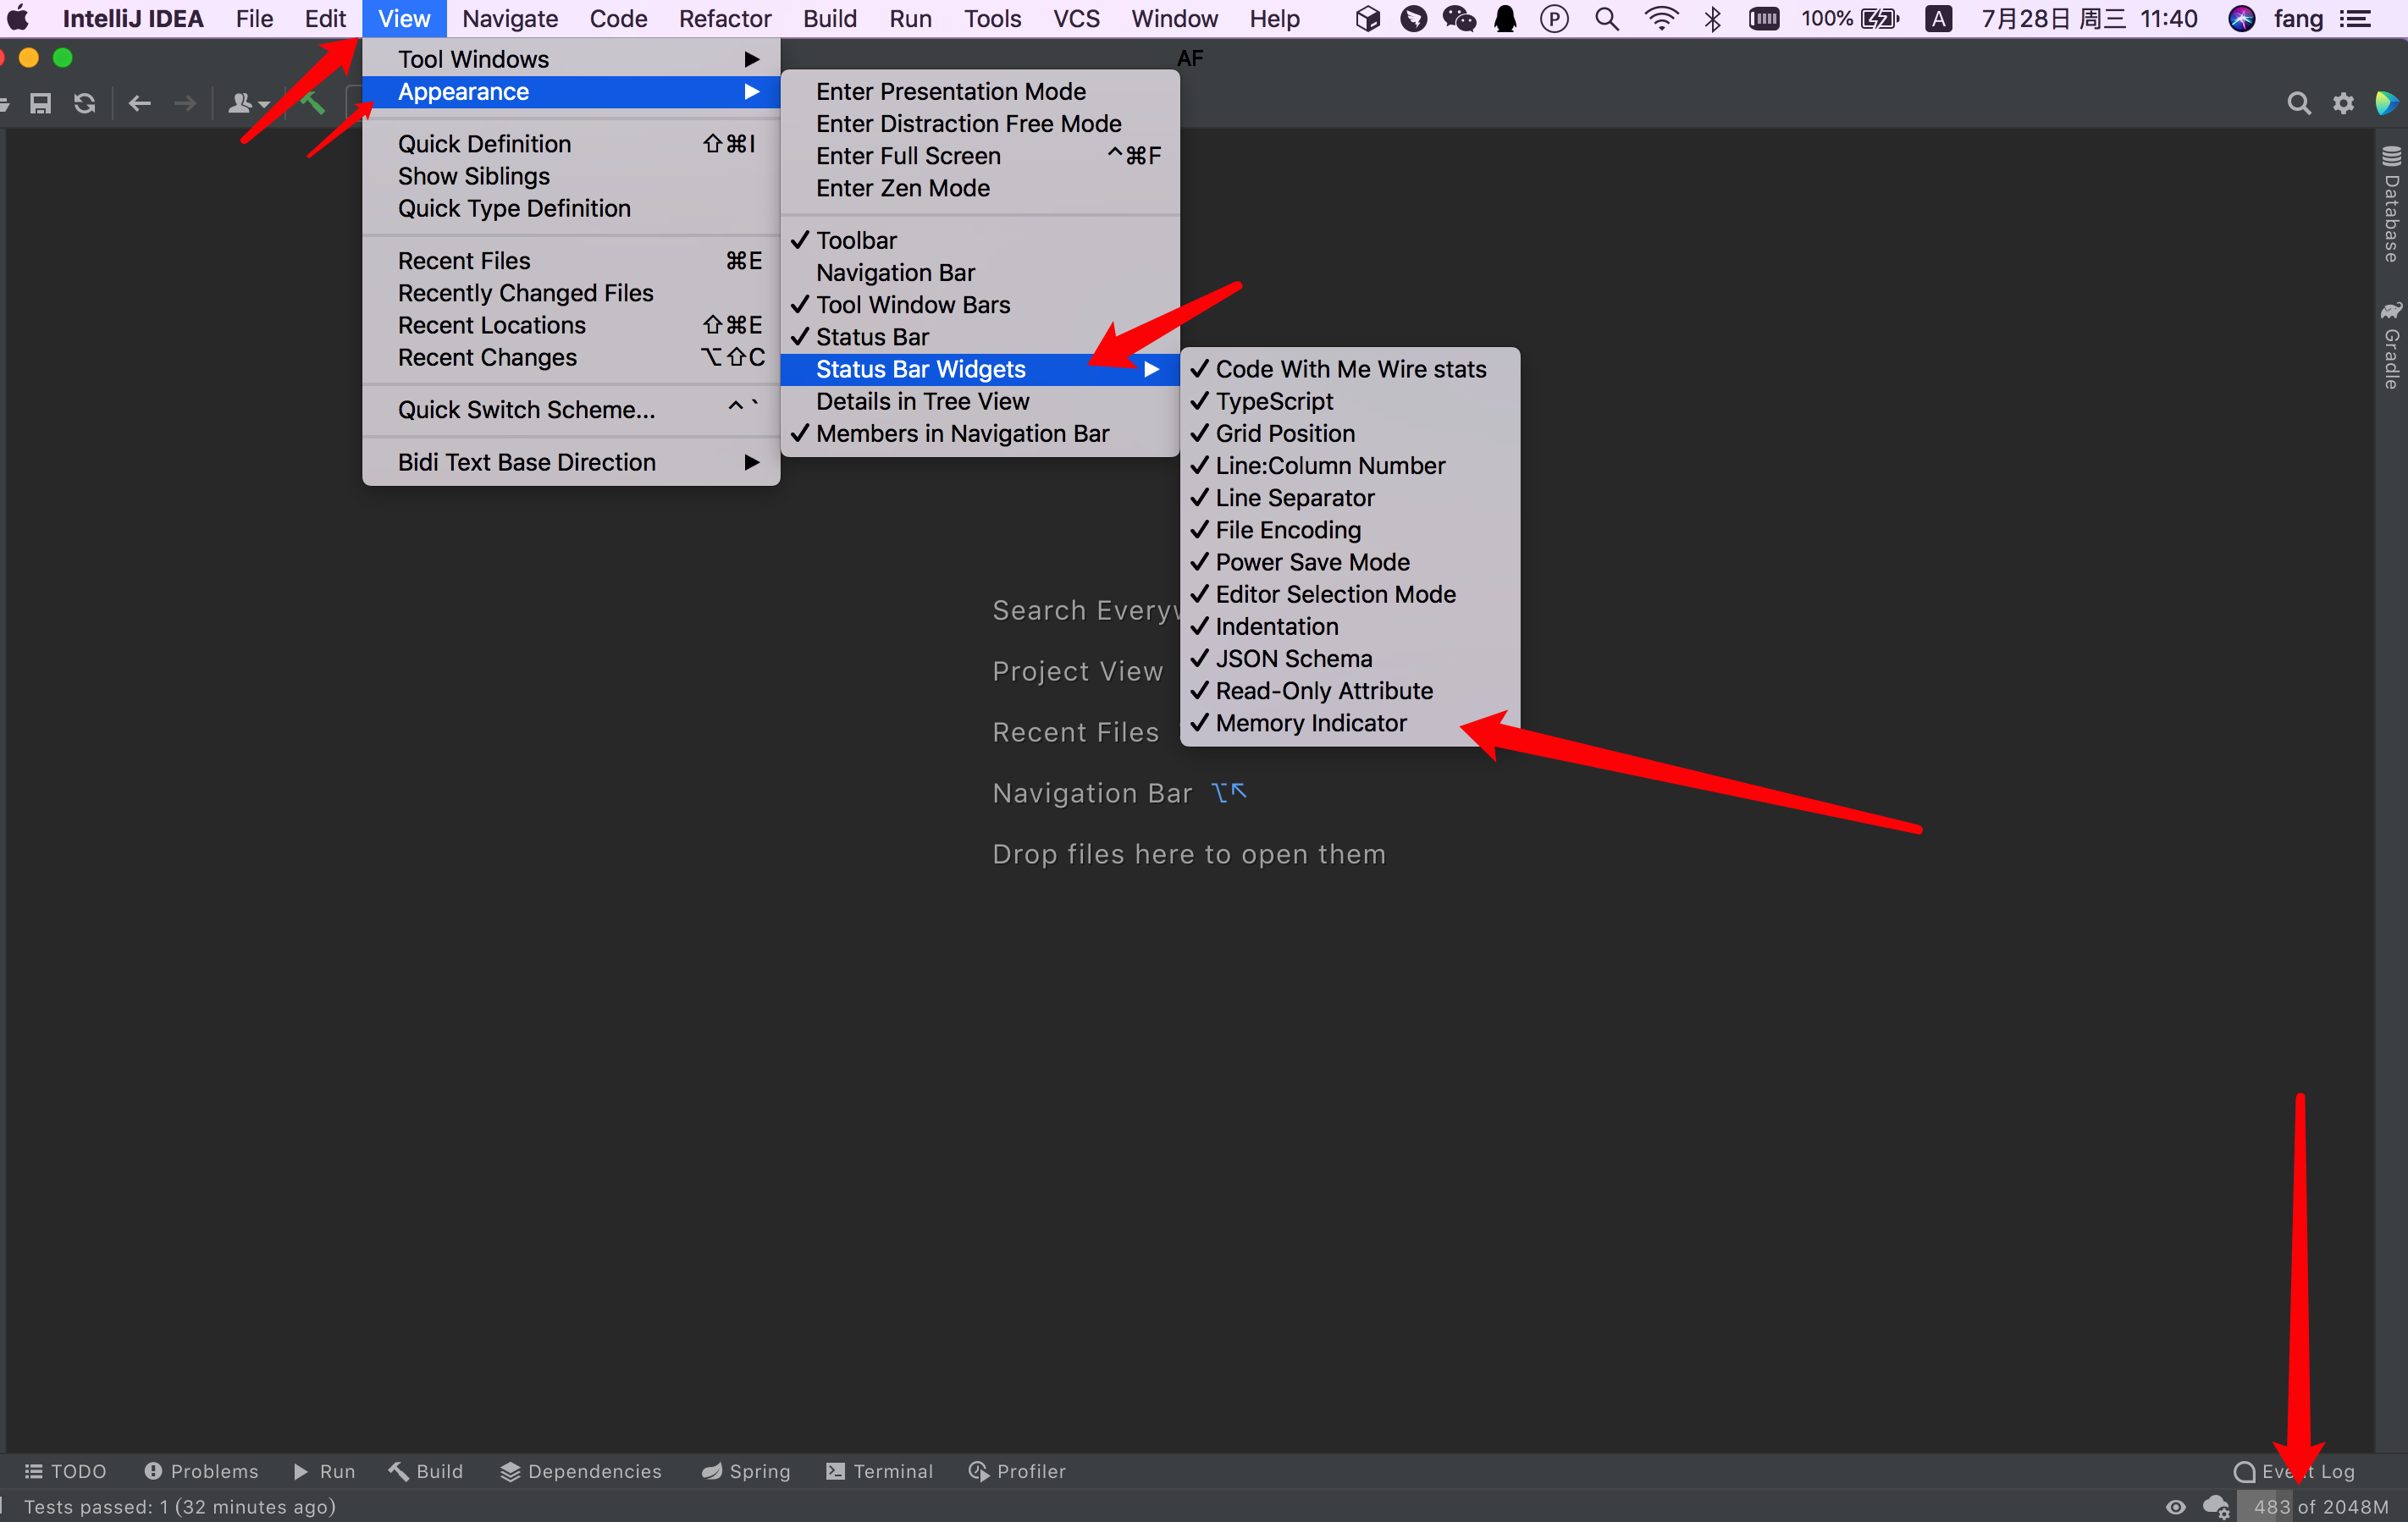The image size is (2408, 1522).
Task: Open the Terminal tool window button
Action: coord(879,1471)
